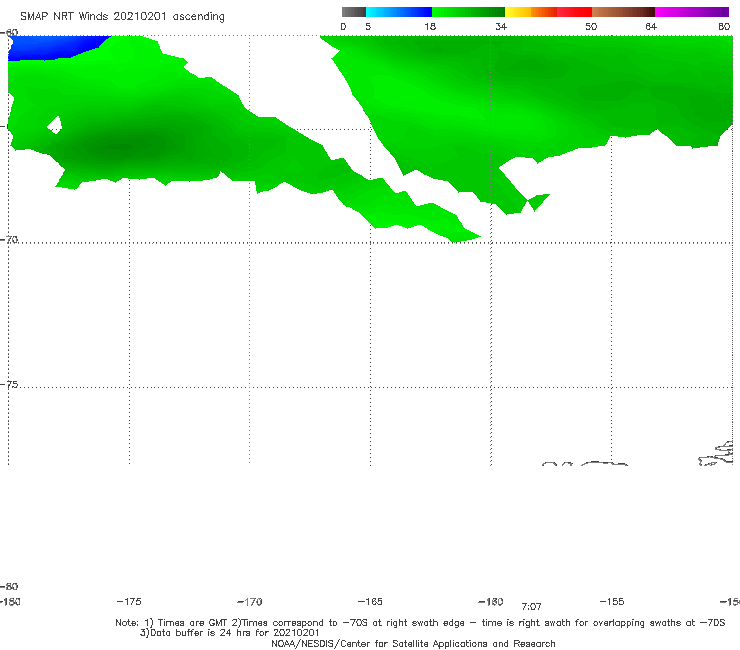Click the longitude label '-160'

click(x=491, y=602)
